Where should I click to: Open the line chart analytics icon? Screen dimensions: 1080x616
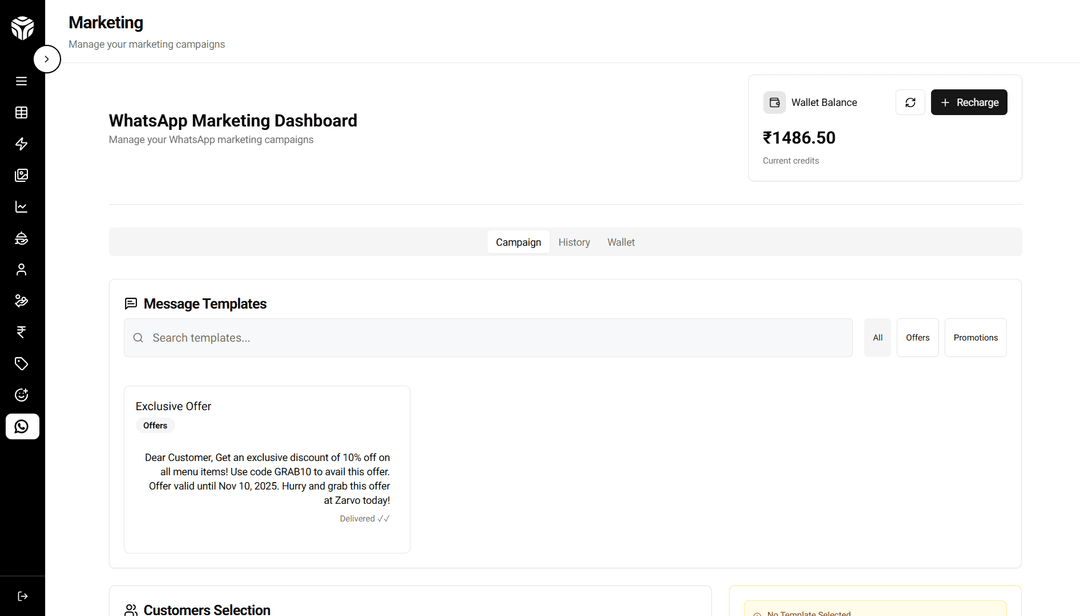pyautogui.click(x=22, y=207)
